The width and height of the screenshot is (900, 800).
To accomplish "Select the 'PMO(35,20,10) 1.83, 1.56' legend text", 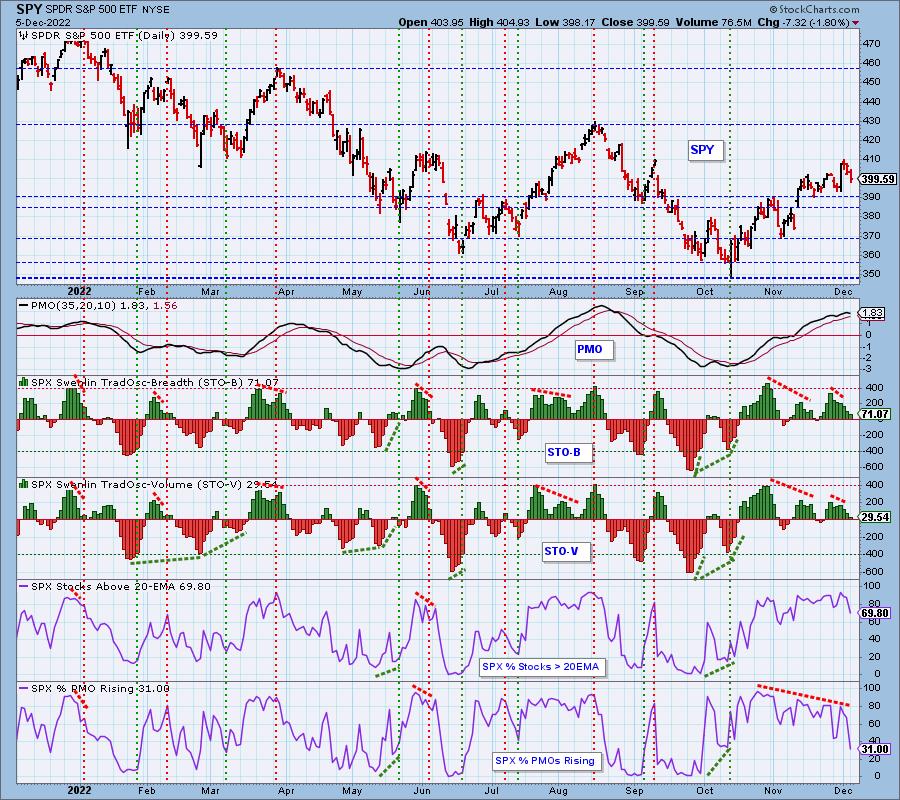I will pos(104,306).
